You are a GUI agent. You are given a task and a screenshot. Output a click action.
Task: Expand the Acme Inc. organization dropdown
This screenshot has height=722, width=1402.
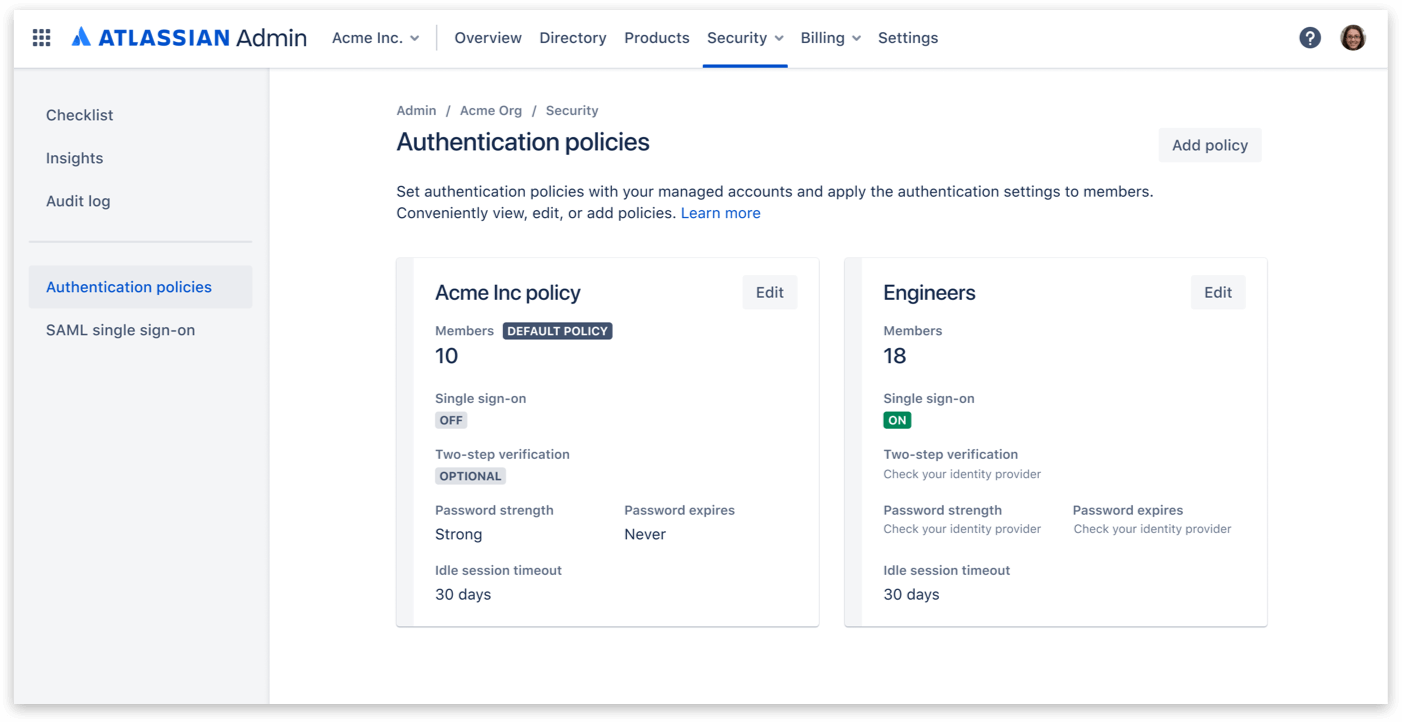pos(376,38)
